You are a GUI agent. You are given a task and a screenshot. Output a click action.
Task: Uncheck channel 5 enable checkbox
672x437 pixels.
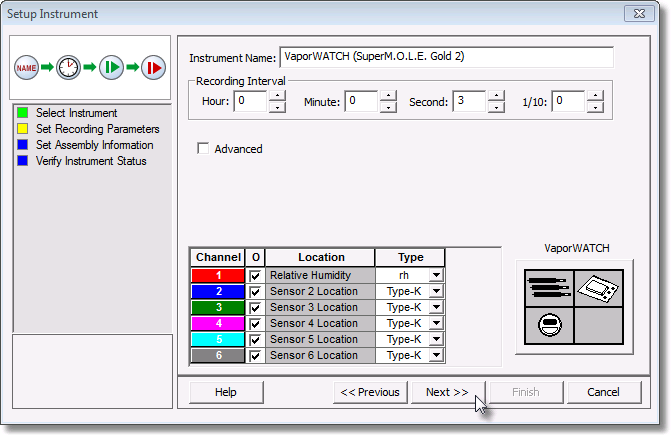(x=255, y=340)
